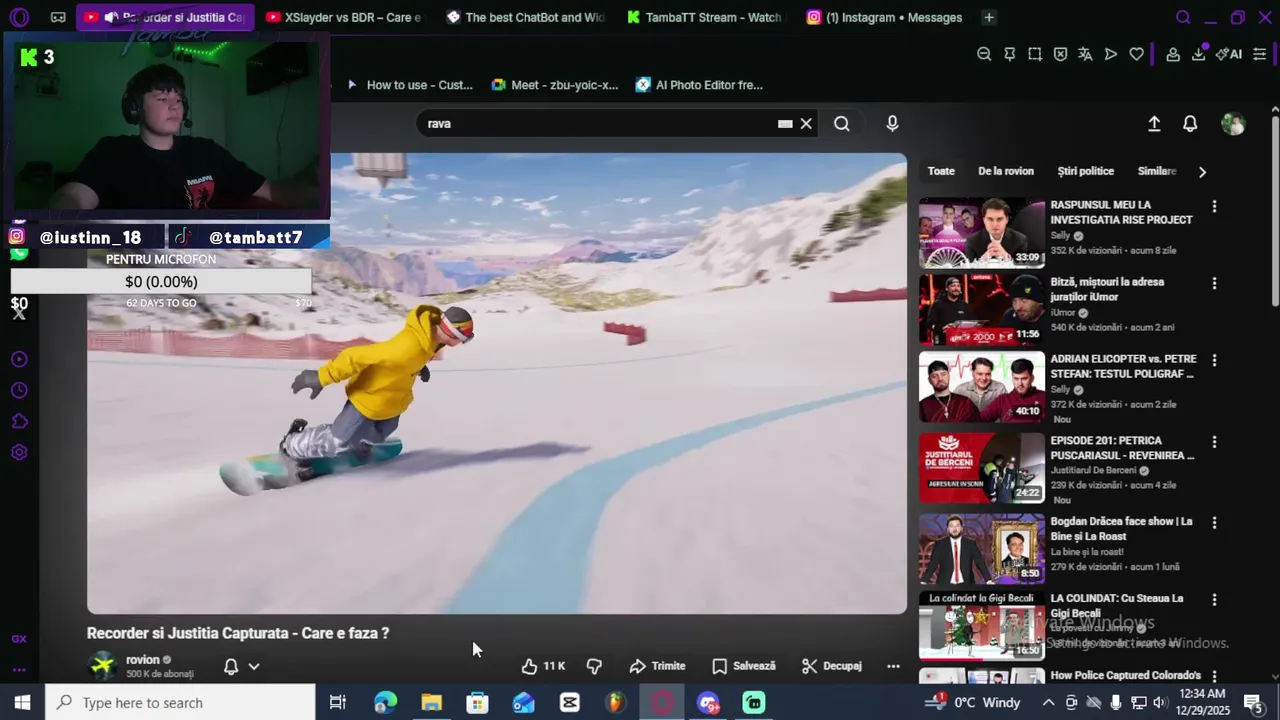Image resolution: width=1280 pixels, height=720 pixels.
Task: Open more actions menu under the video
Action: (x=893, y=666)
